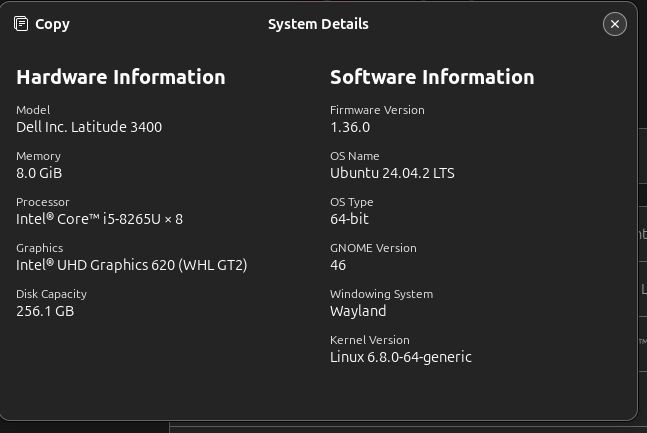Click the Hardware Information heading
The image size is (647, 433).
(x=121, y=77)
